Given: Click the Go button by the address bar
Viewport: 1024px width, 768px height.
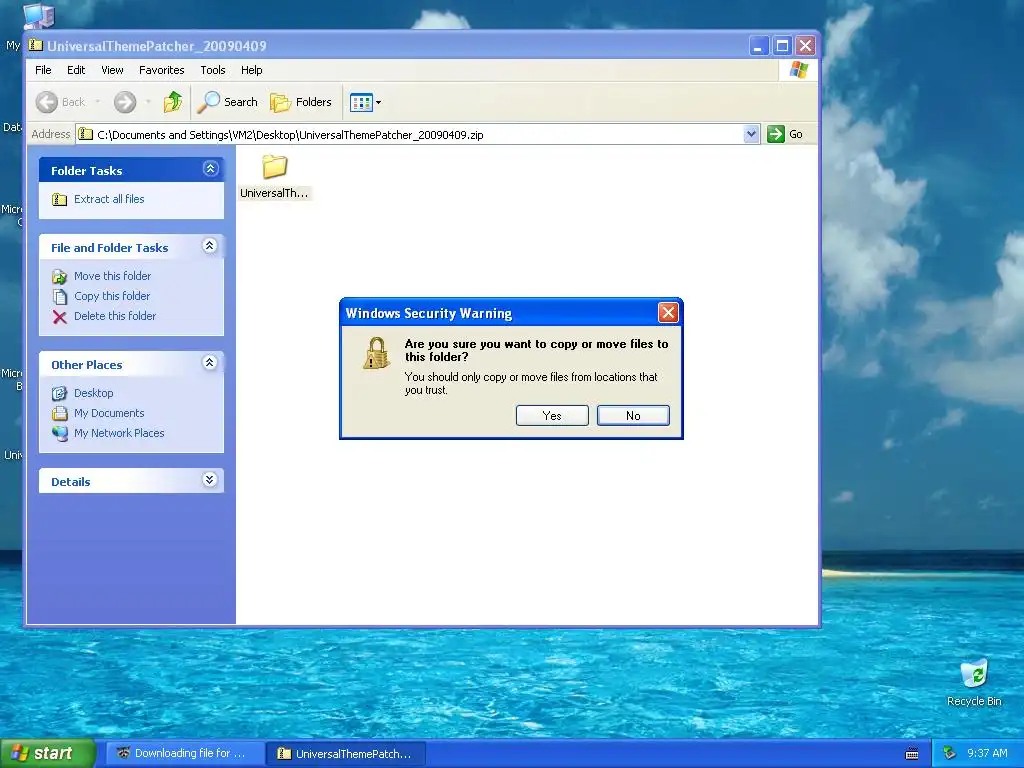Looking at the screenshot, I should pos(785,134).
